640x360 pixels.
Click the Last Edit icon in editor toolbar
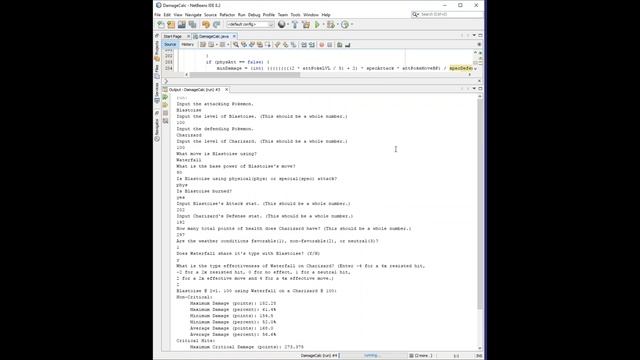(x=202, y=44)
